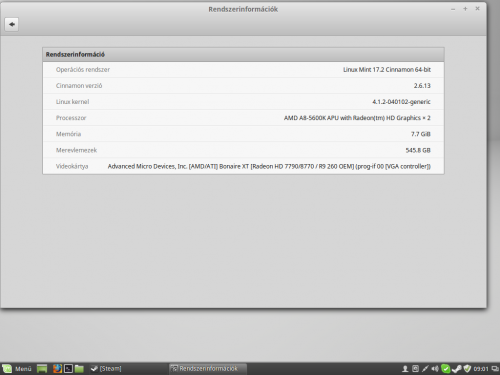Launch Firefox from the panel
The width and height of the screenshot is (500, 375).
point(57,369)
